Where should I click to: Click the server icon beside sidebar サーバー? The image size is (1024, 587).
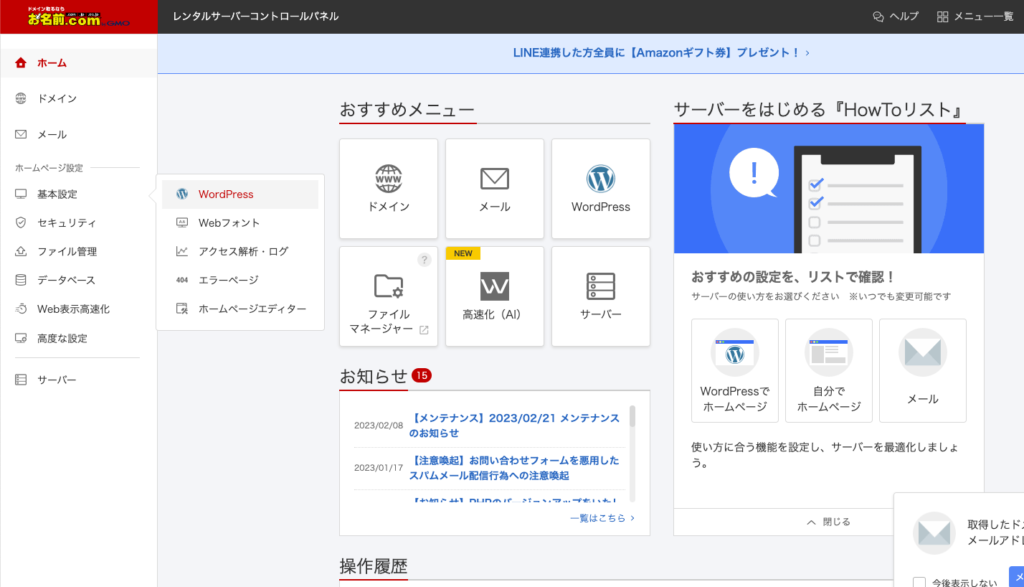(x=21, y=380)
